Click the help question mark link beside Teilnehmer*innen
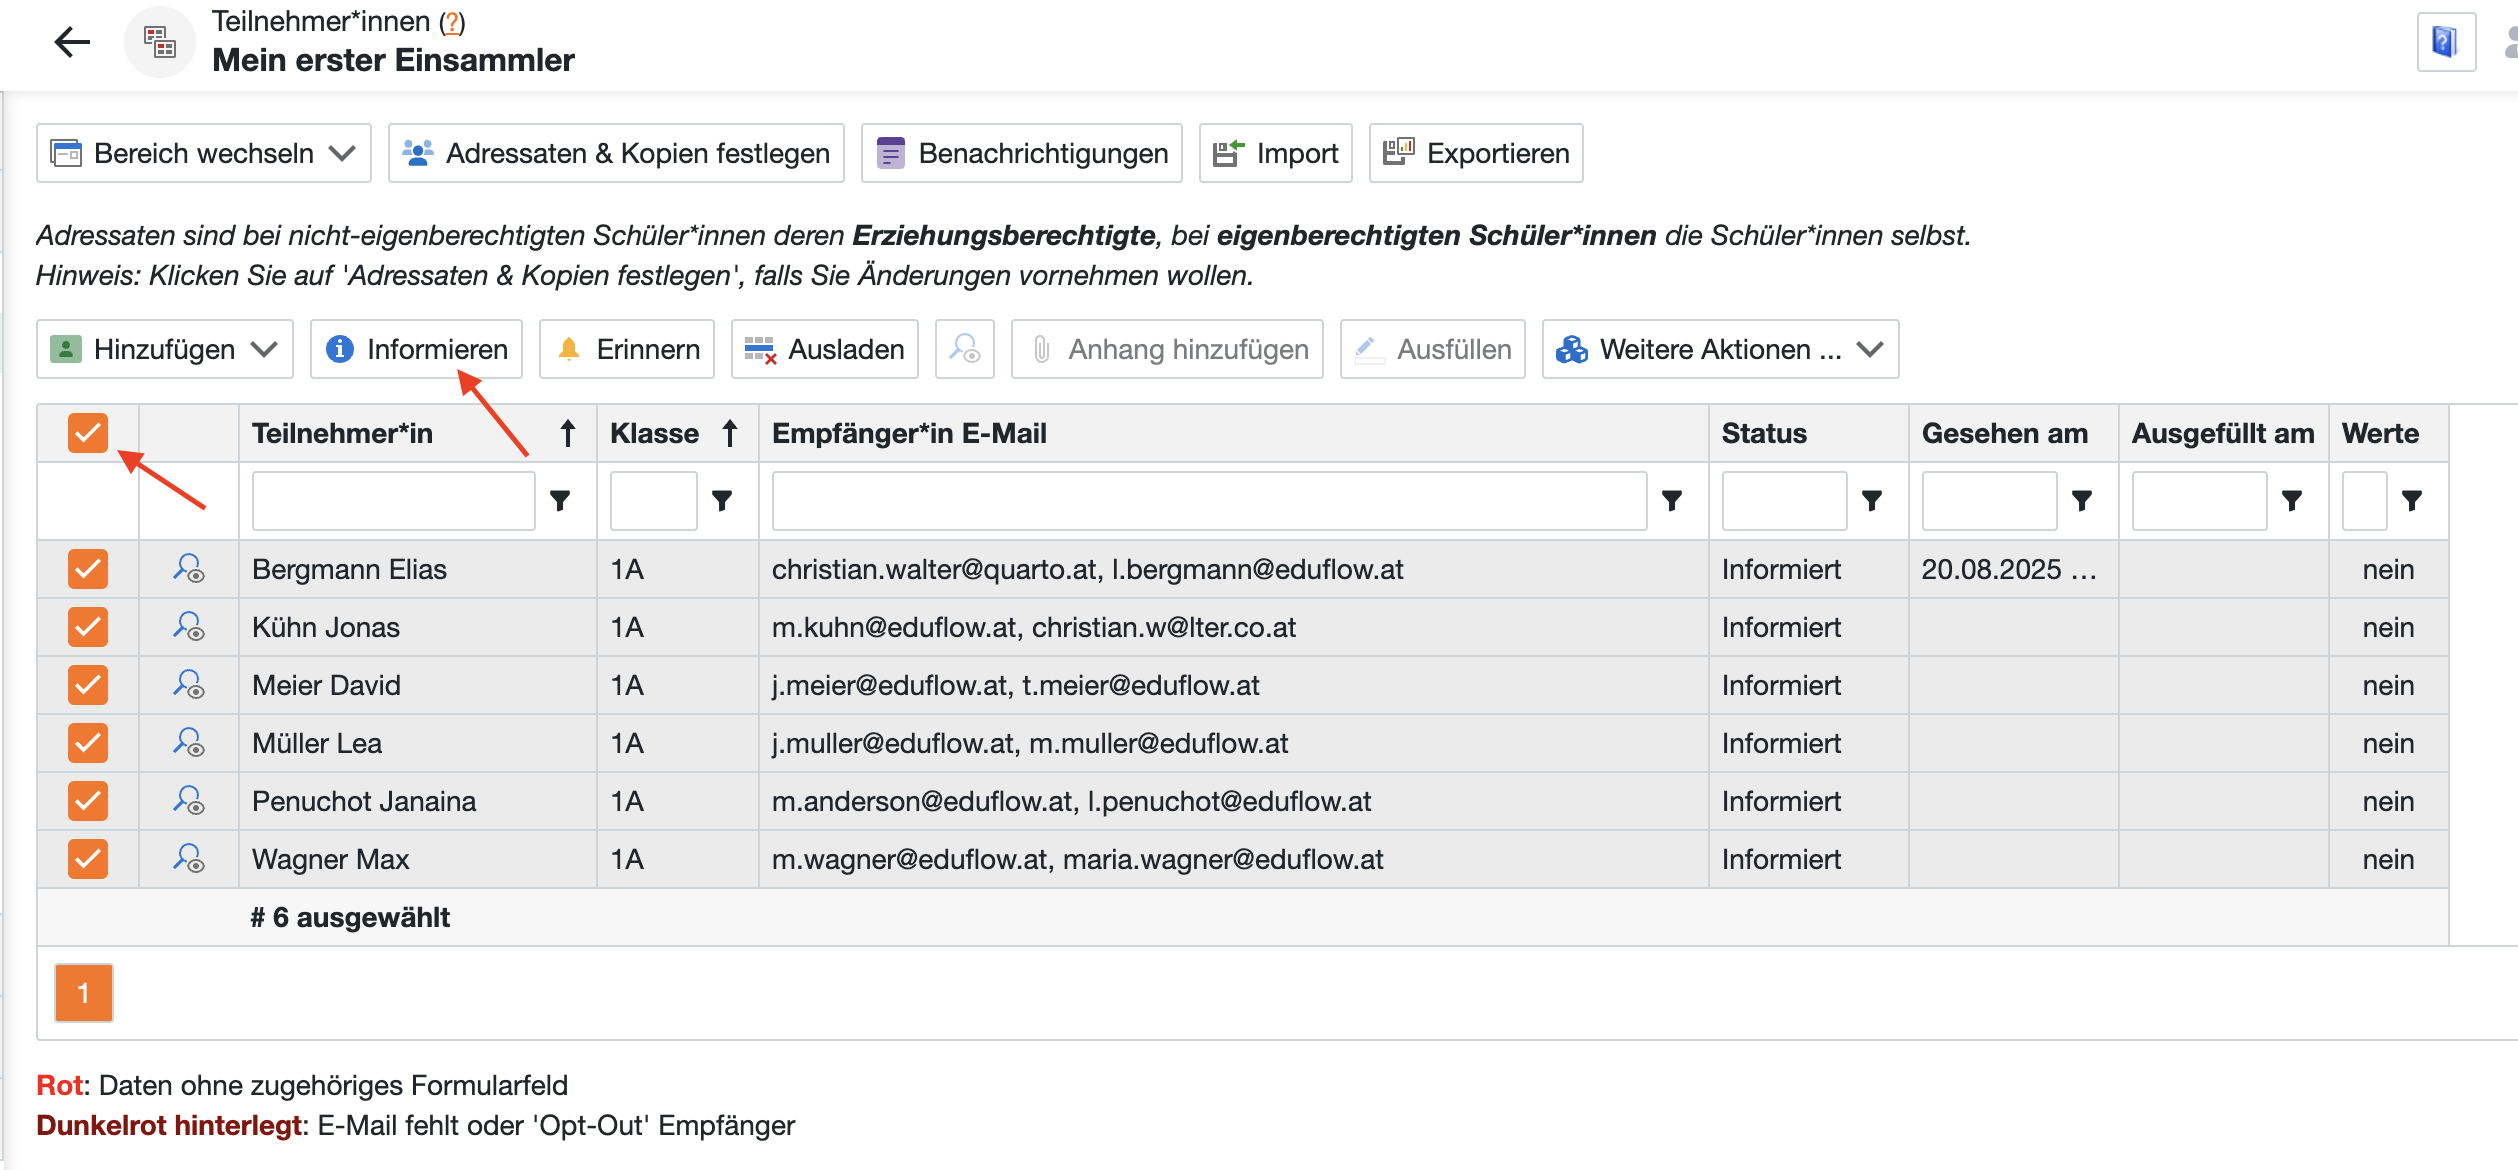 click(452, 22)
